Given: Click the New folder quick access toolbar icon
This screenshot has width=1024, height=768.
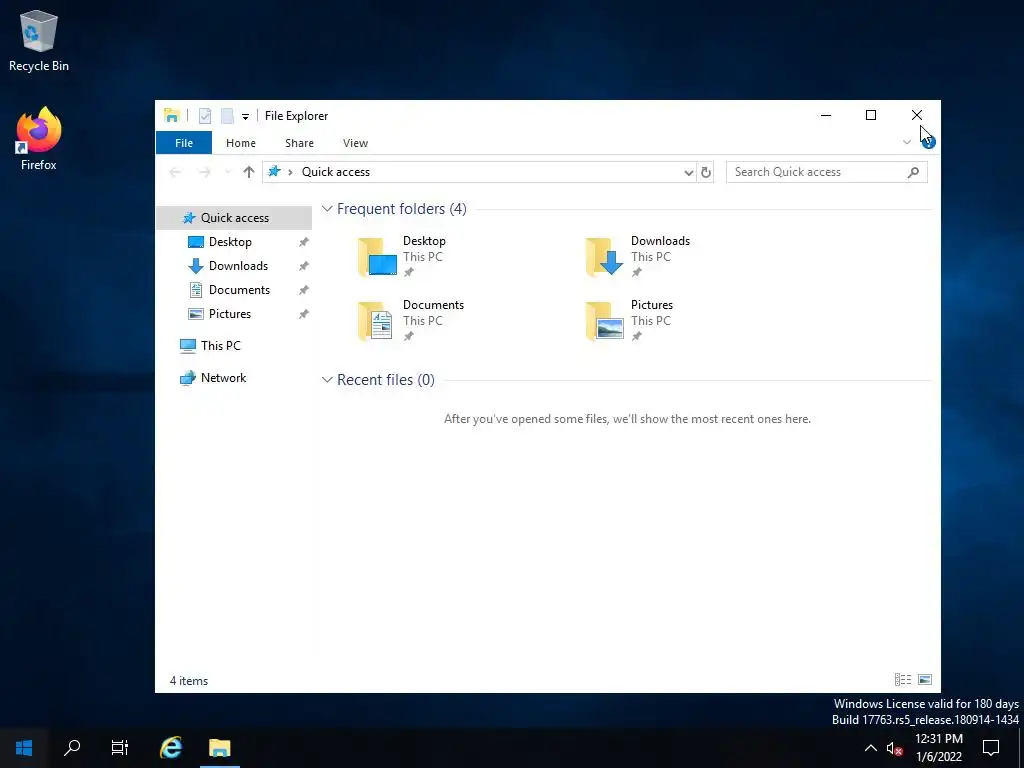Looking at the screenshot, I should (227, 116).
